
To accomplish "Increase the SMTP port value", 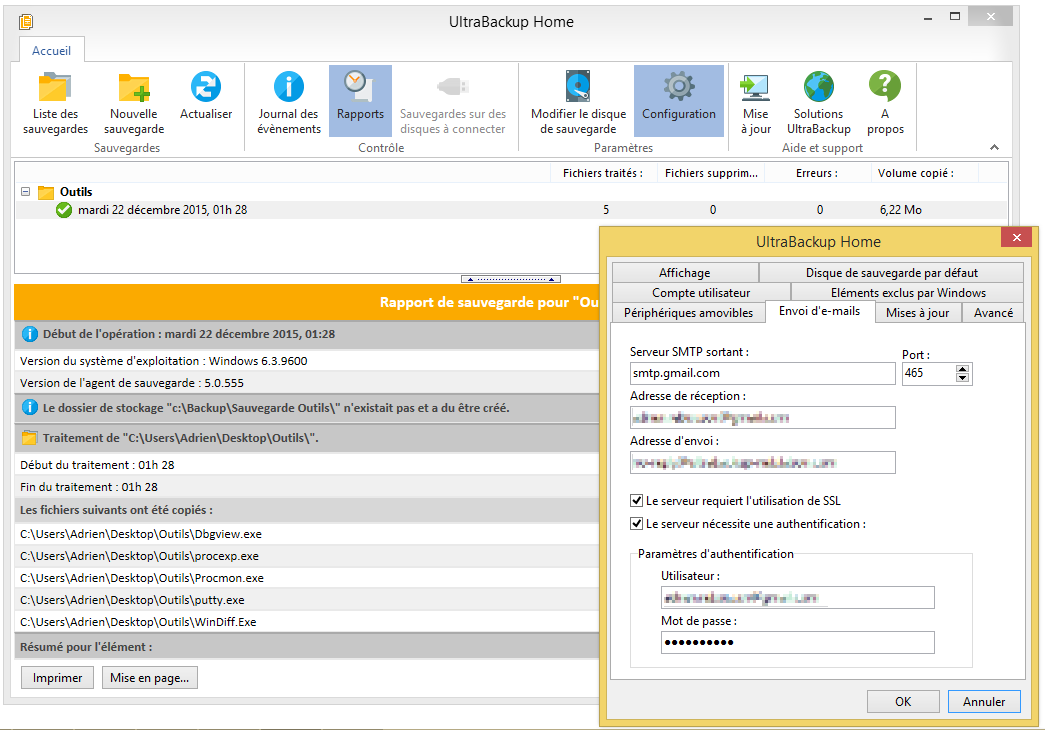I will tap(963, 368).
